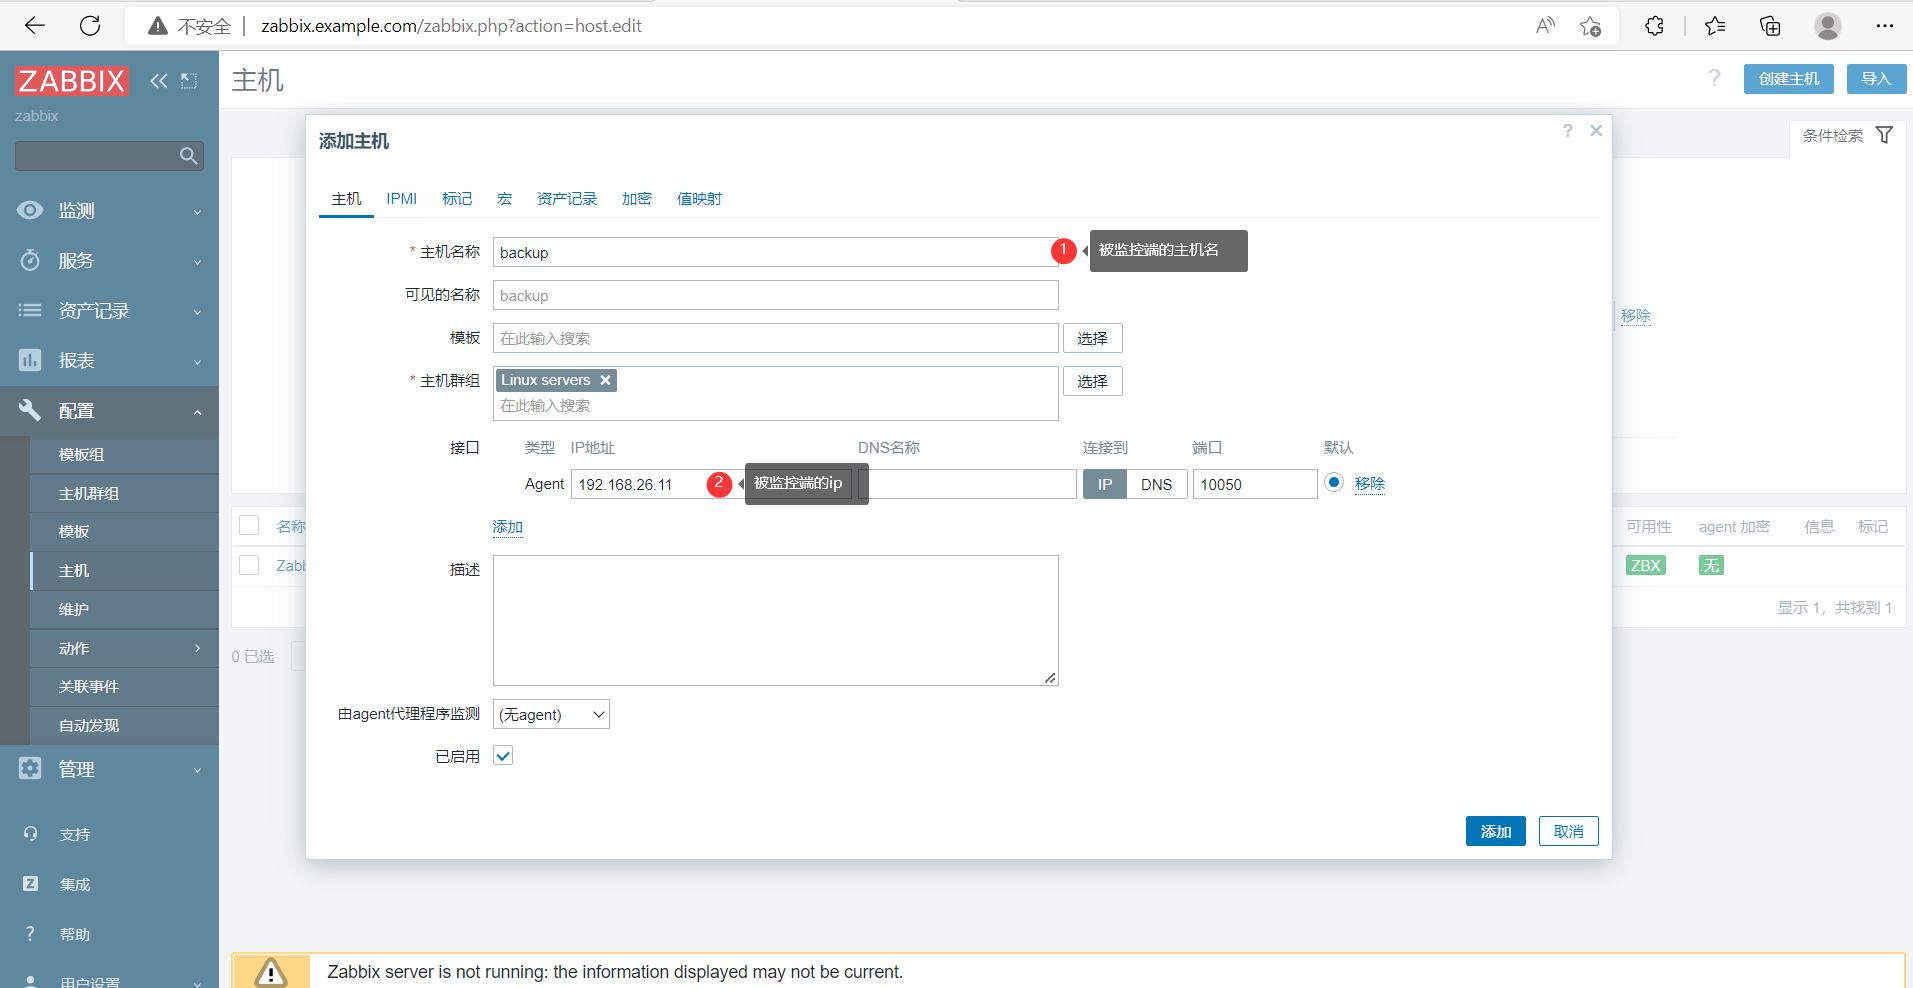This screenshot has height=988, width=1913.
Task: Click the 创建主机 button
Action: point(1789,79)
